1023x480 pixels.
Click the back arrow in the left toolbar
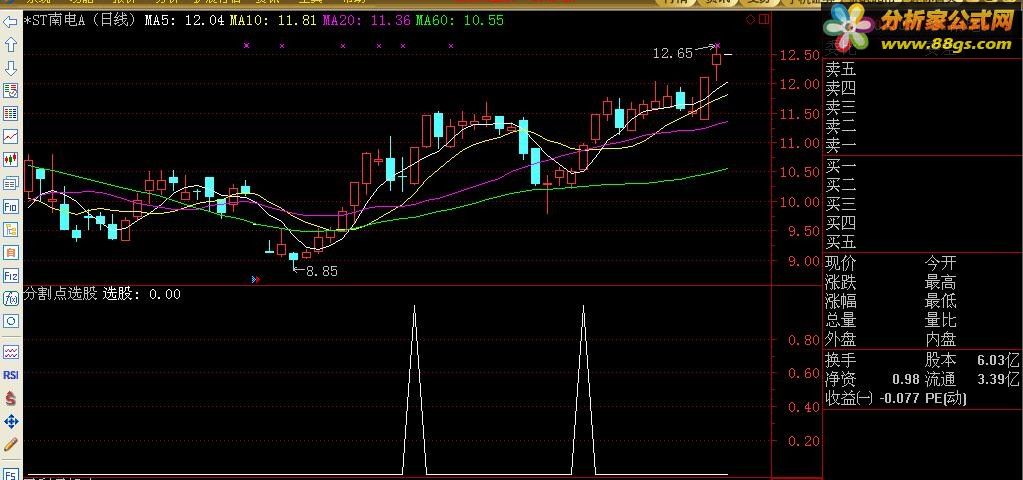point(10,22)
